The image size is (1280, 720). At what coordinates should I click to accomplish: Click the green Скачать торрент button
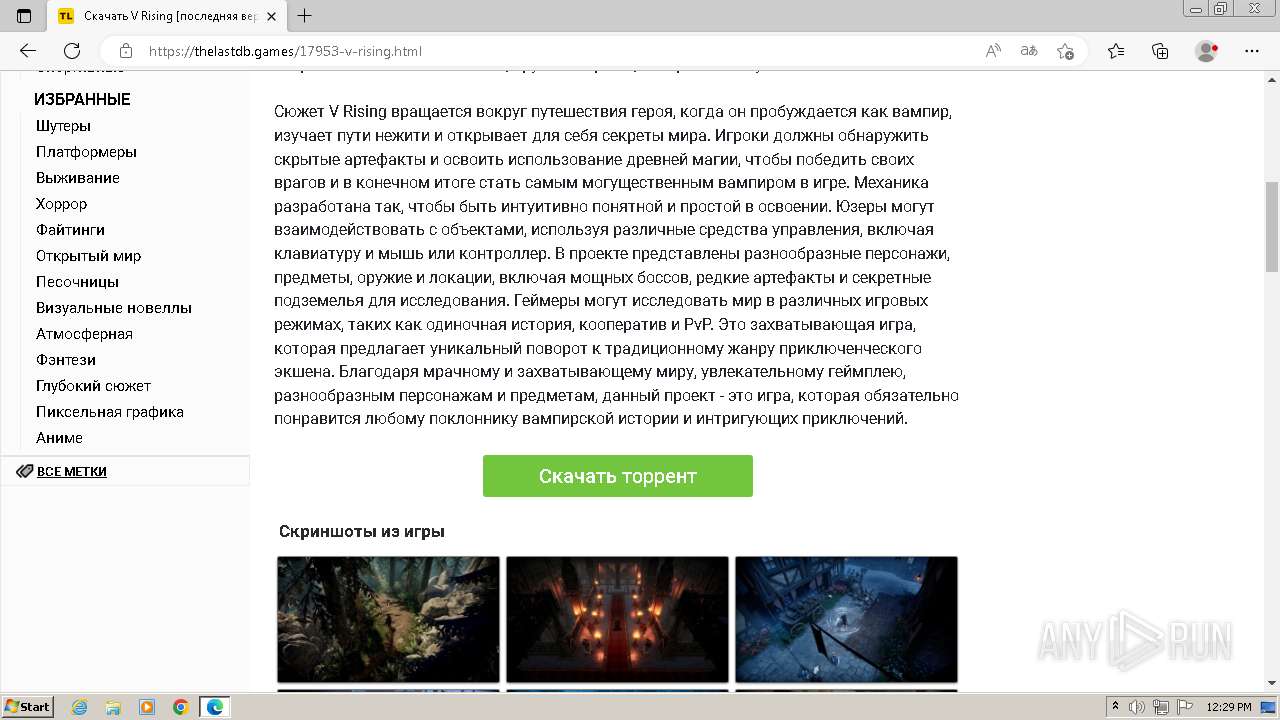(x=618, y=476)
